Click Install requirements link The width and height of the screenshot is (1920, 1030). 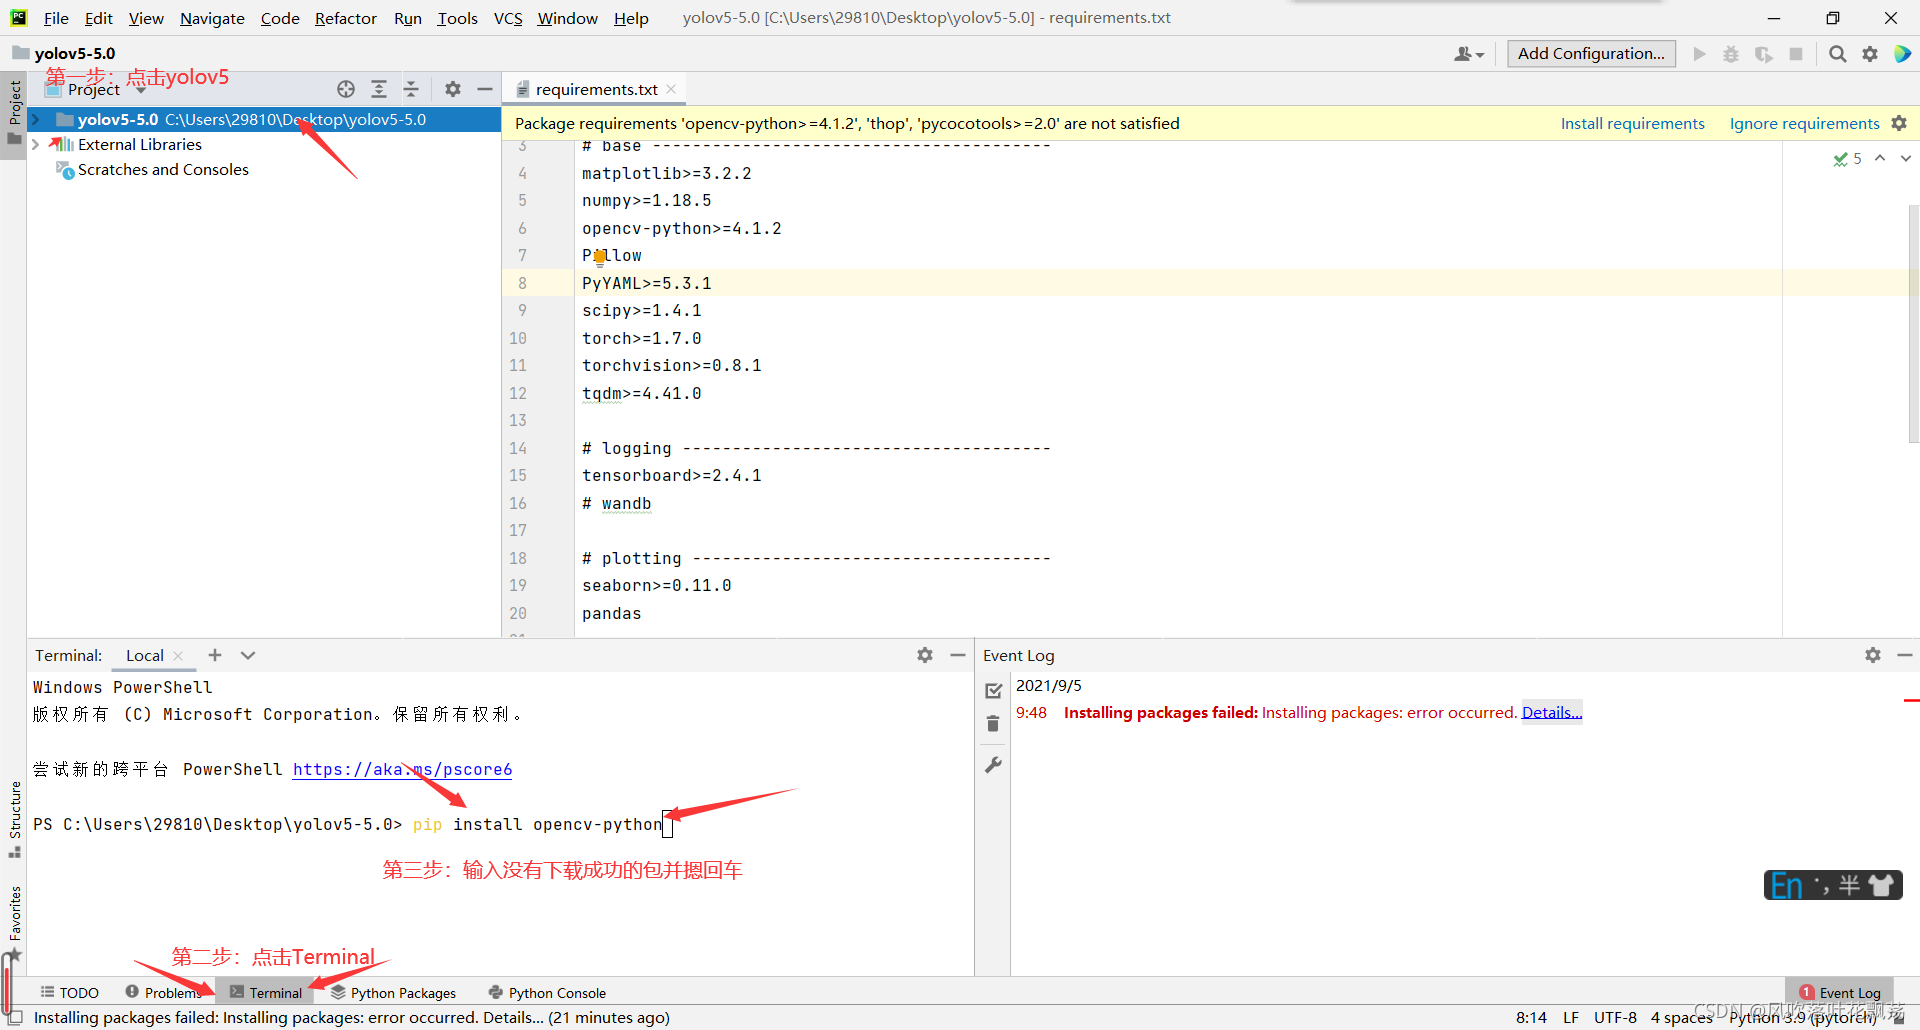tap(1633, 123)
